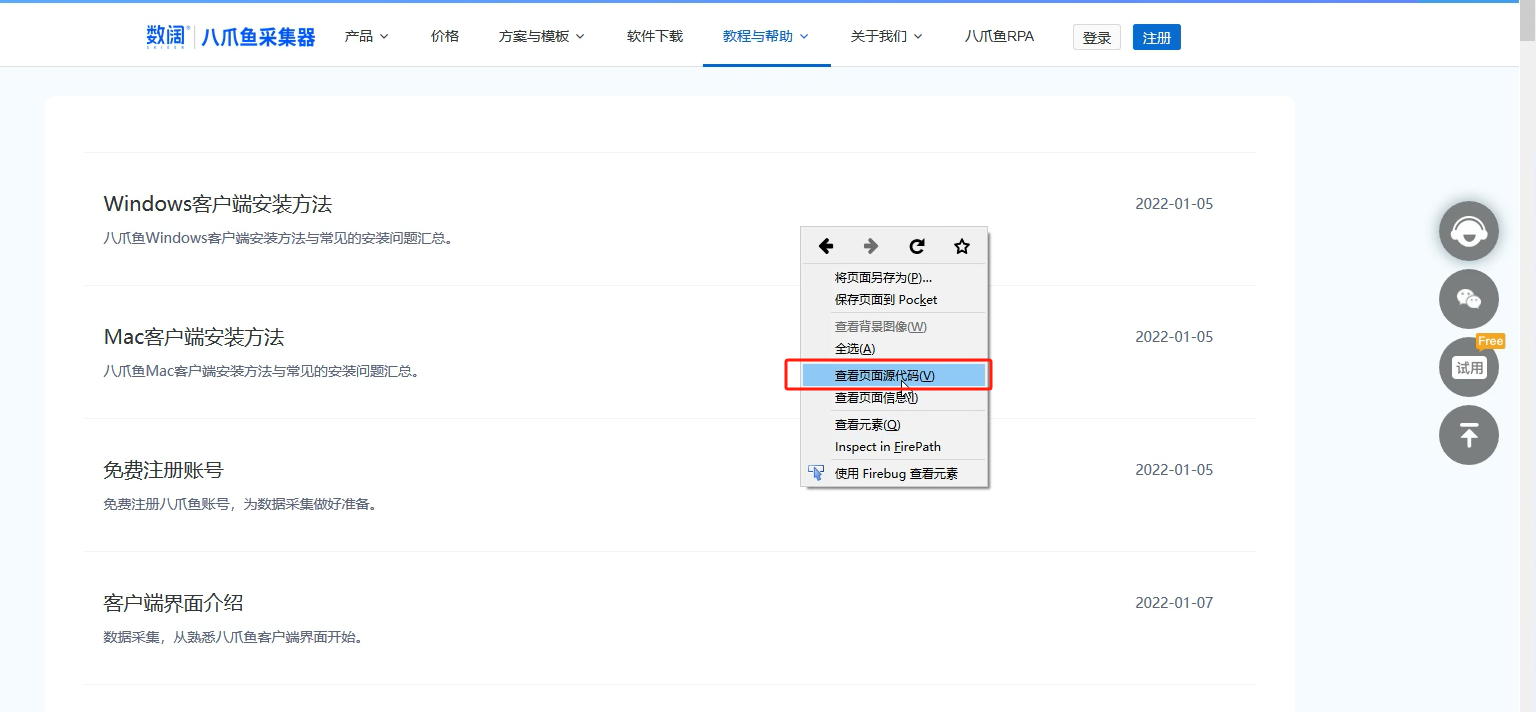This screenshot has width=1536, height=712.
Task: Choose 查看页面信息 menu entry
Action: [x=894, y=397]
